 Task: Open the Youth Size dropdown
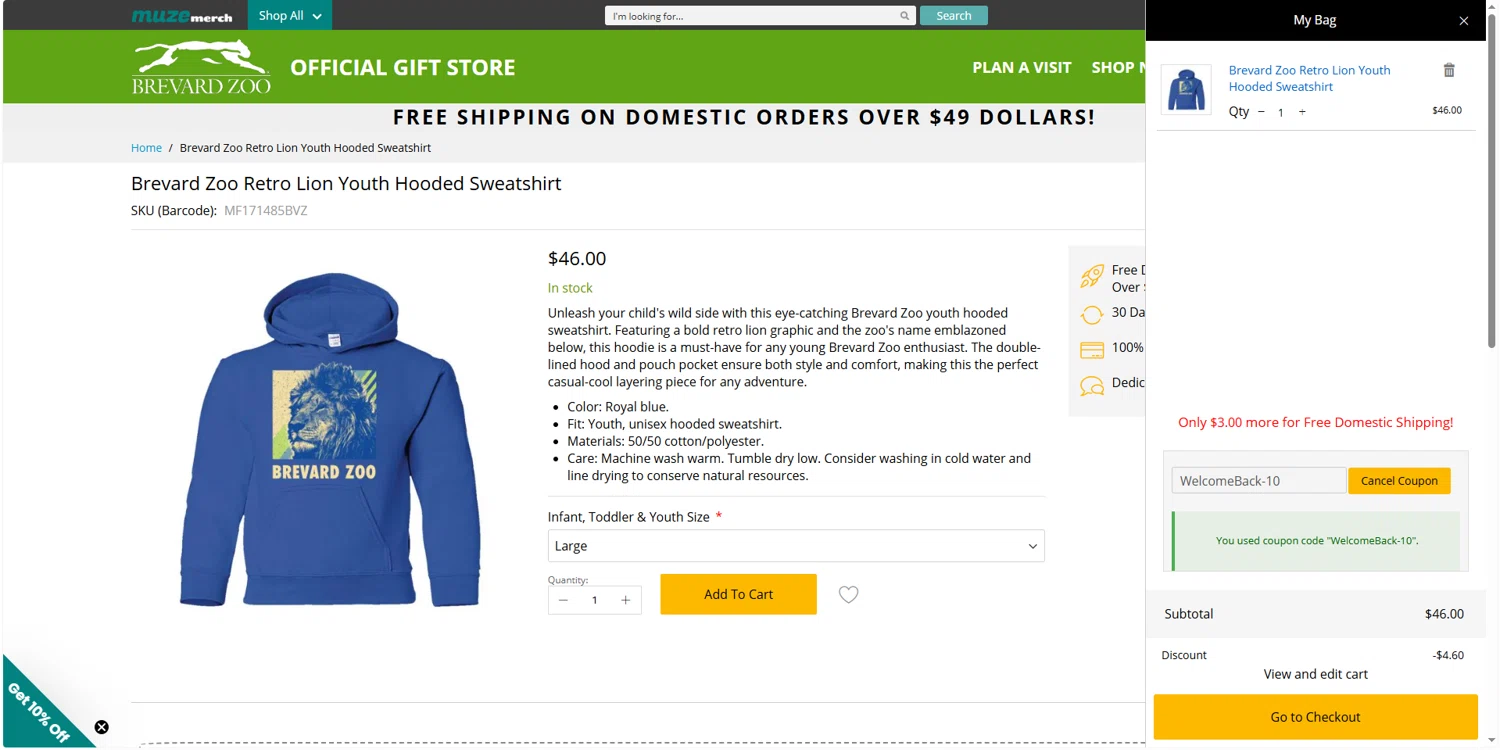[x=796, y=546]
